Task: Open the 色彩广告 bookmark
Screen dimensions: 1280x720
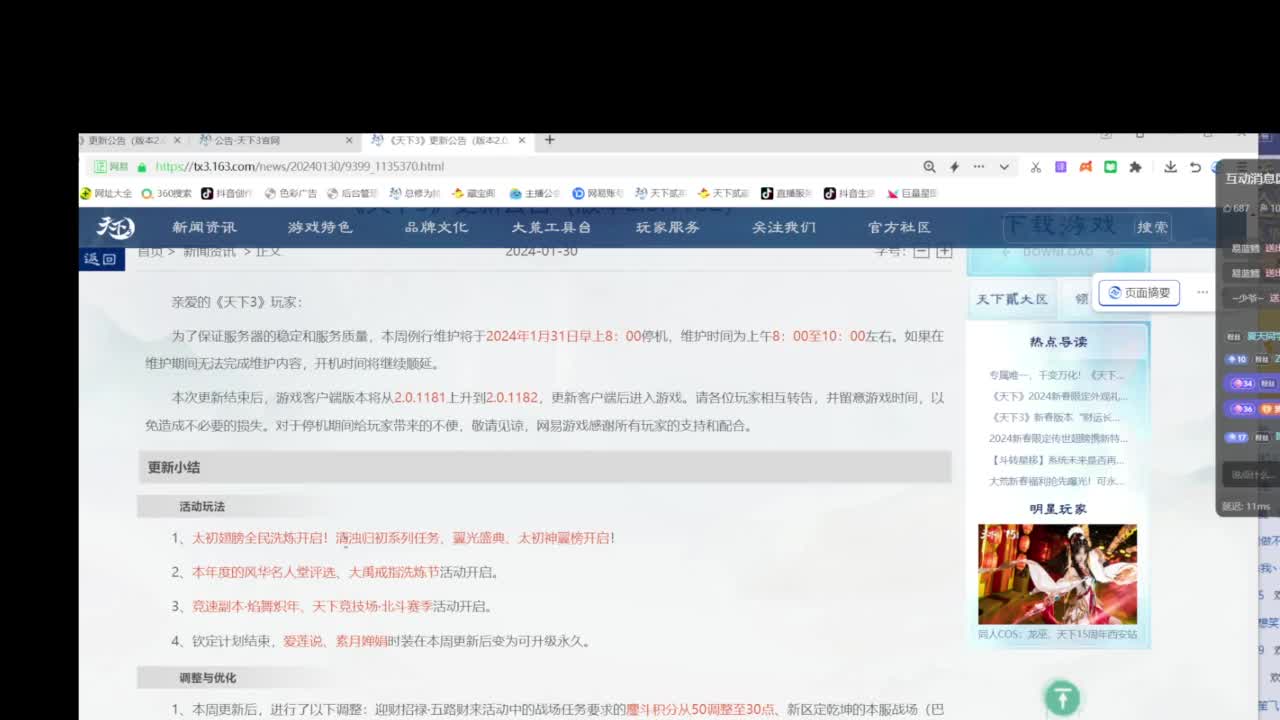Action: click(291, 194)
